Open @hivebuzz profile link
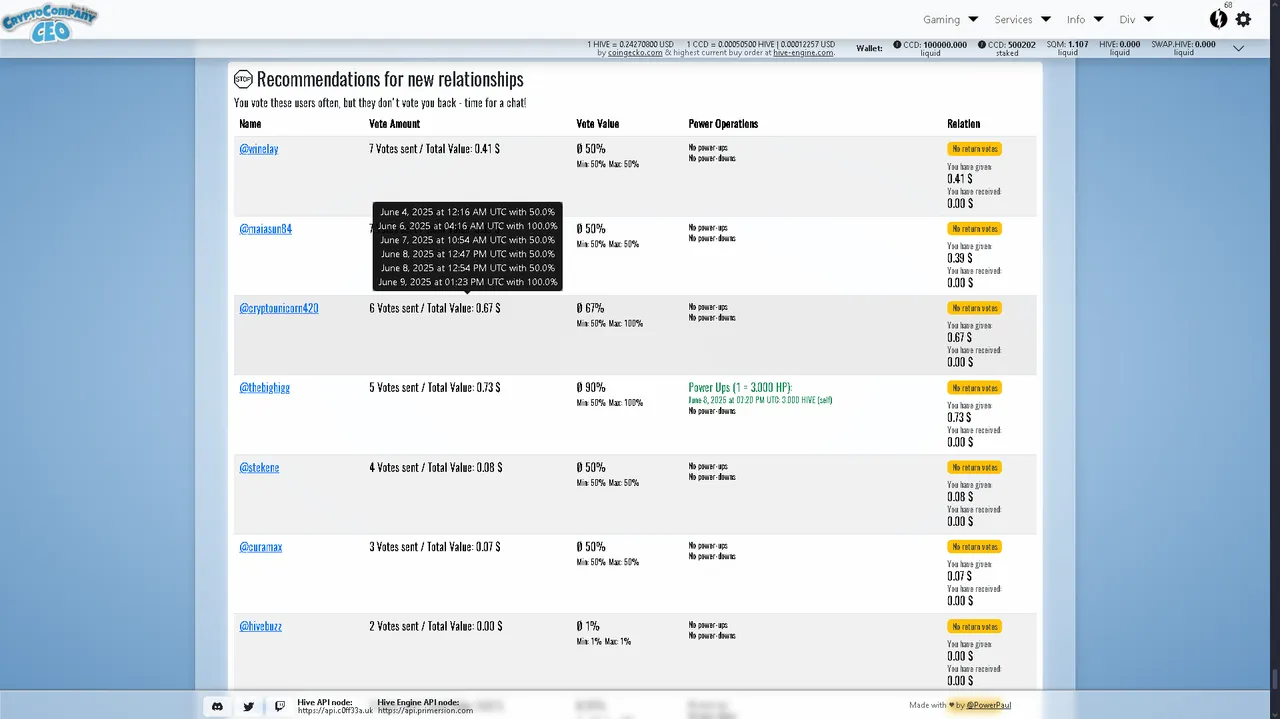Image resolution: width=1280 pixels, height=719 pixels. pos(260,626)
